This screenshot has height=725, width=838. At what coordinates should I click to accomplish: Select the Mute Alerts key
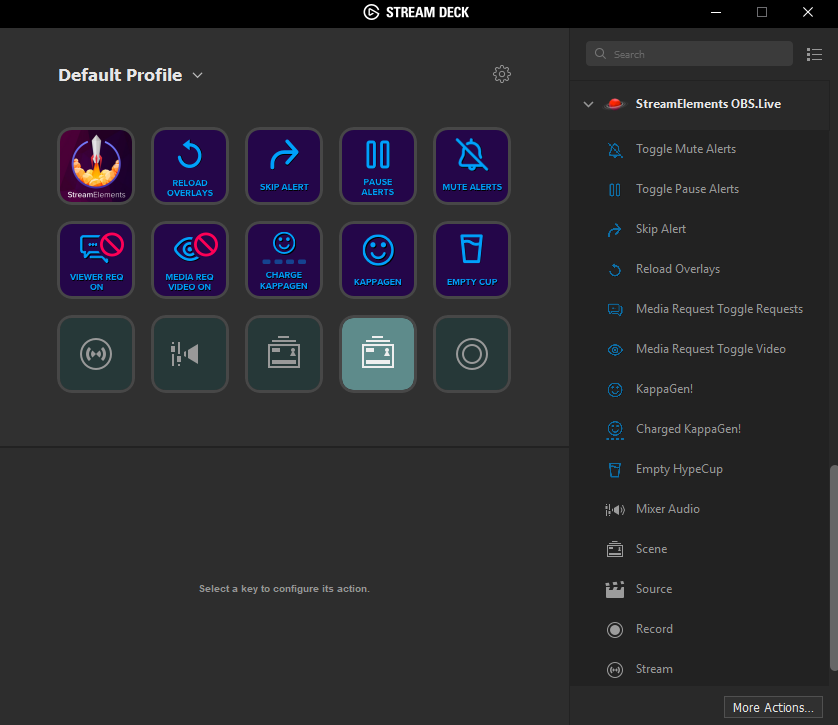[472, 166]
